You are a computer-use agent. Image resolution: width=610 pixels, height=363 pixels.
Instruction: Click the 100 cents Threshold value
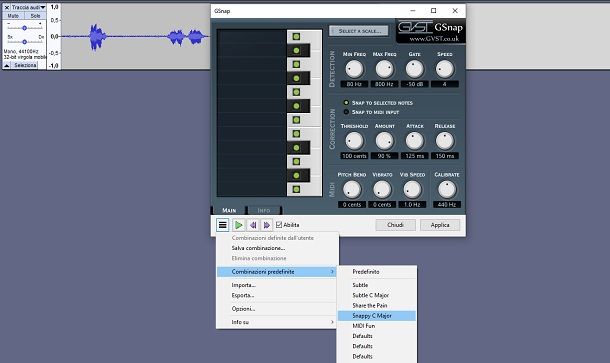tap(354, 156)
